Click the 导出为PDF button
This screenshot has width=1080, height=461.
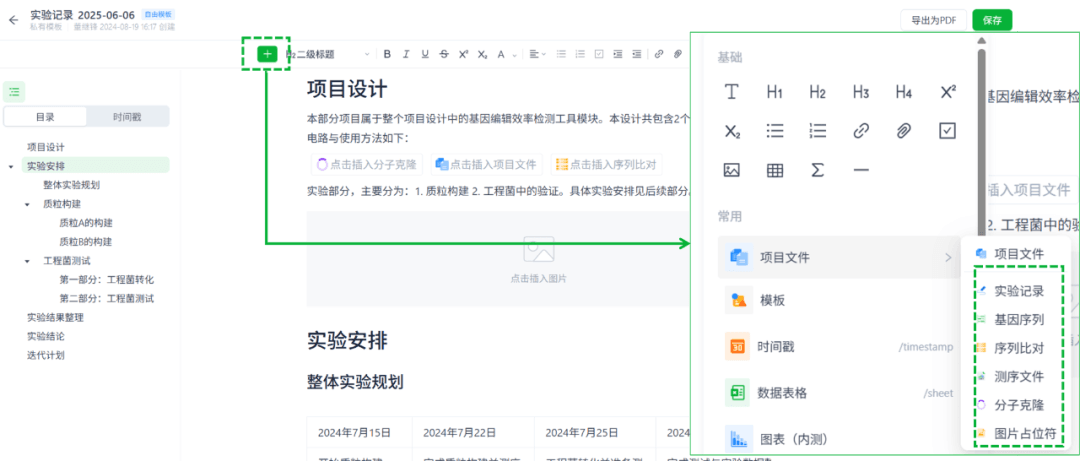point(933,20)
